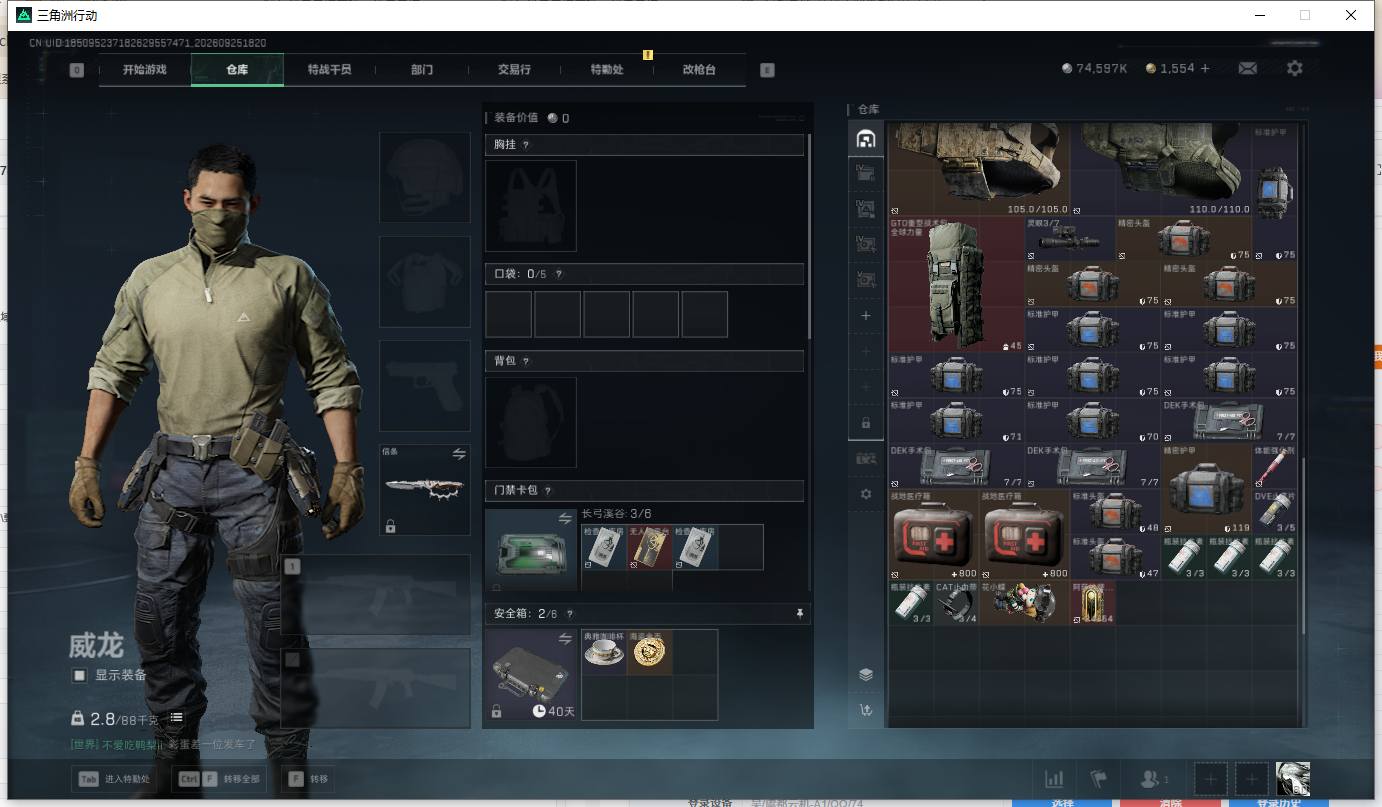Image resolution: width=1382 pixels, height=807 pixels.
Task: Click the help icon next to 背包
Action: [526, 361]
